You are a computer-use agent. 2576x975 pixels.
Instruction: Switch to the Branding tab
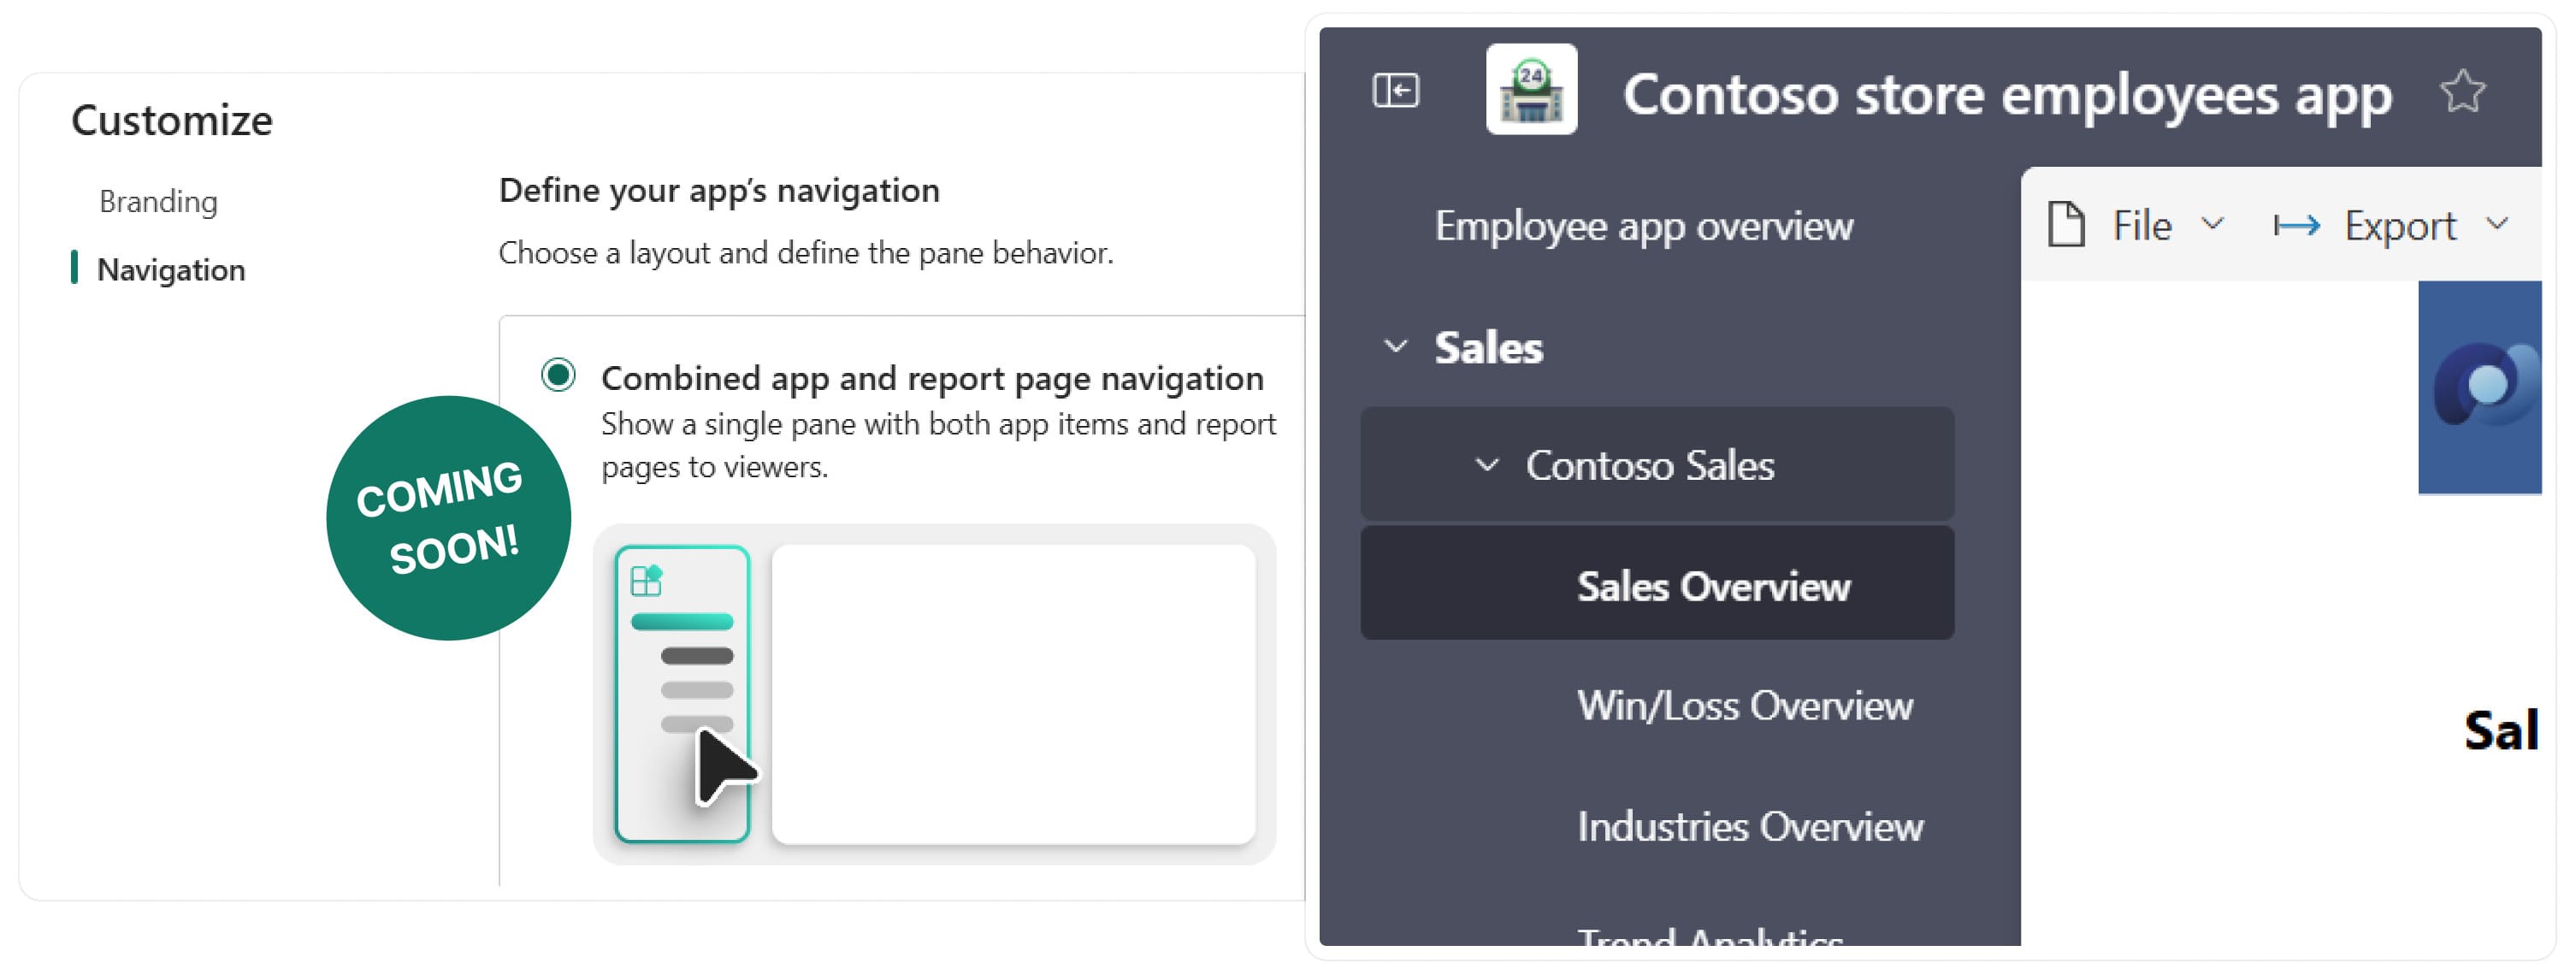[x=158, y=202]
